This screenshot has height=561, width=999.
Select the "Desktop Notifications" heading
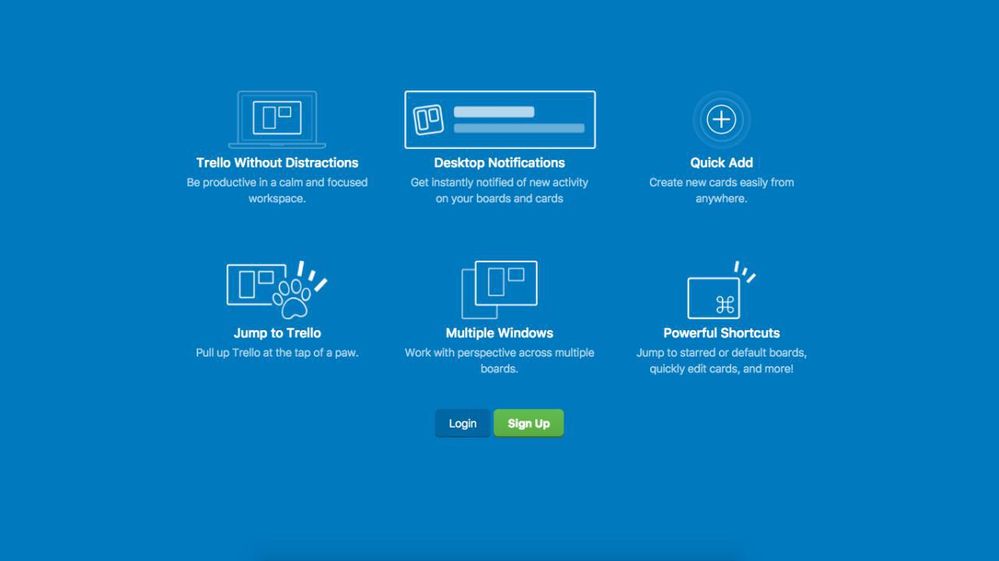[500, 163]
